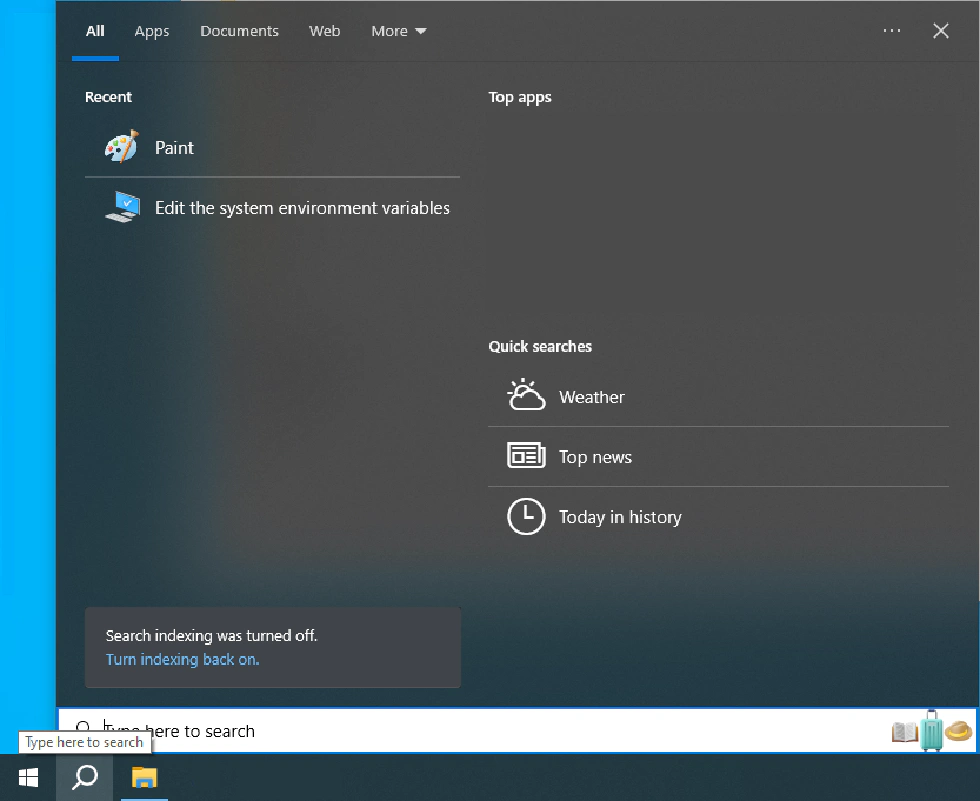The width and height of the screenshot is (980, 801).
Task: Open File Explorer from the taskbar
Action: (x=145, y=777)
